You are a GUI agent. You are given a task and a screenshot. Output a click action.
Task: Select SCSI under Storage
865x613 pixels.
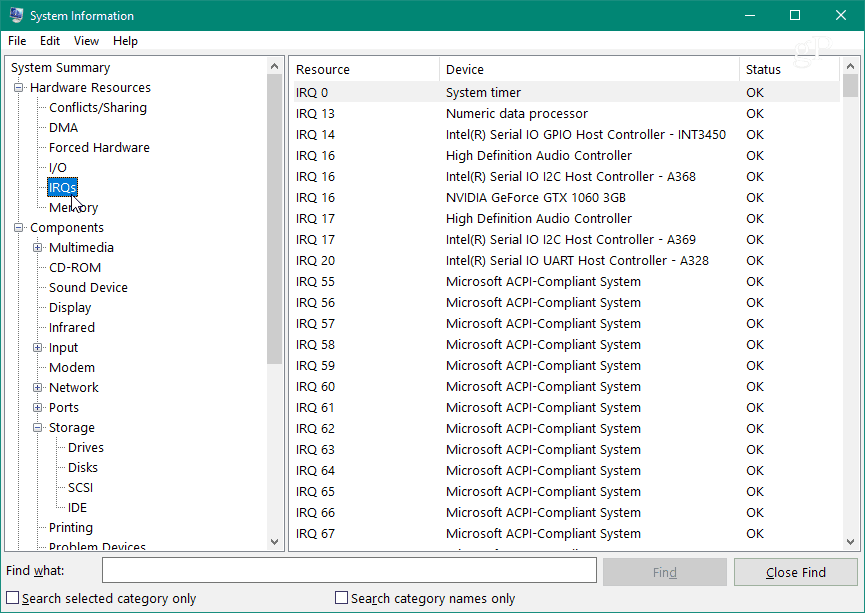[x=81, y=488]
